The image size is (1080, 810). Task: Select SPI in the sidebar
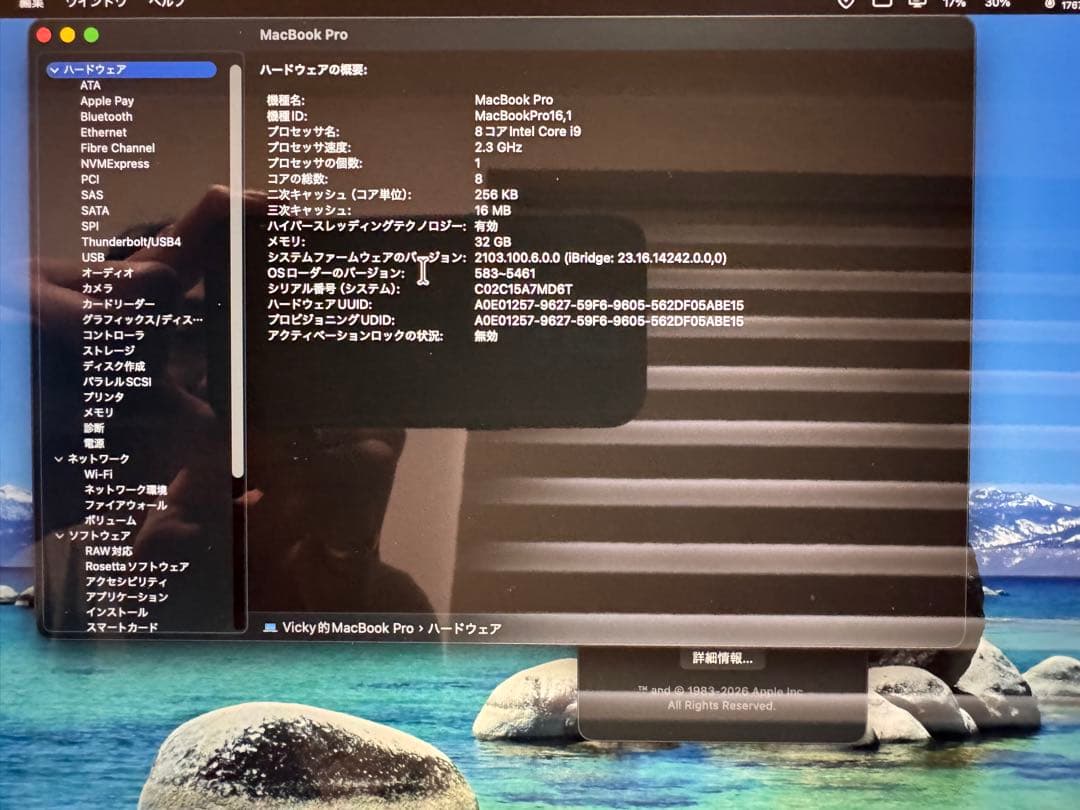90,226
